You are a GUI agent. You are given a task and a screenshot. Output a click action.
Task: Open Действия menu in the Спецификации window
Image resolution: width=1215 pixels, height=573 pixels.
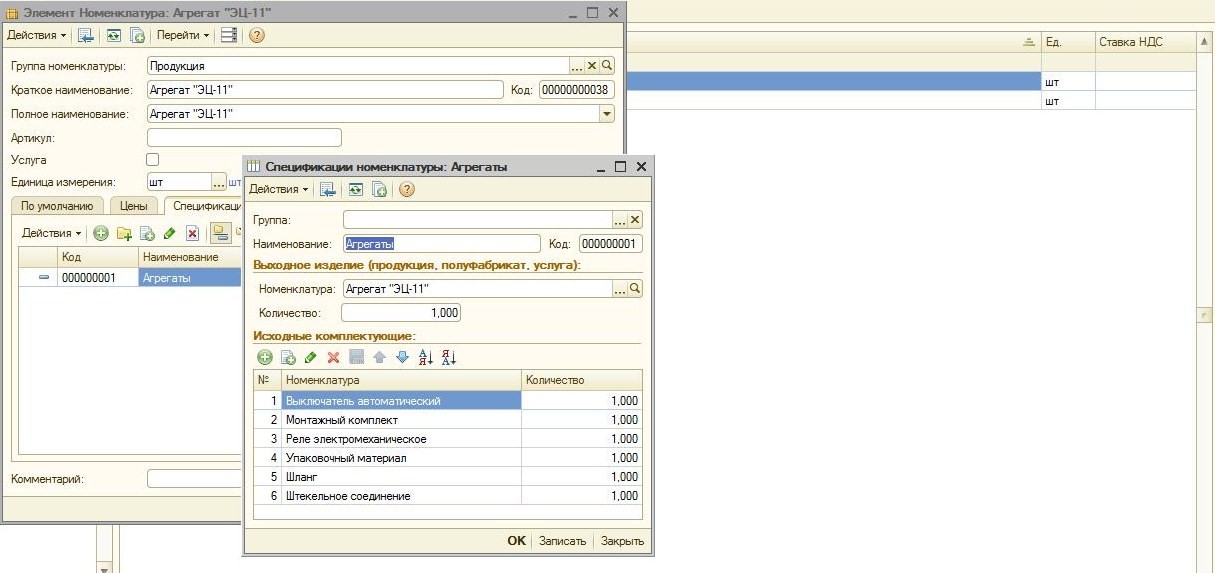[x=278, y=189]
